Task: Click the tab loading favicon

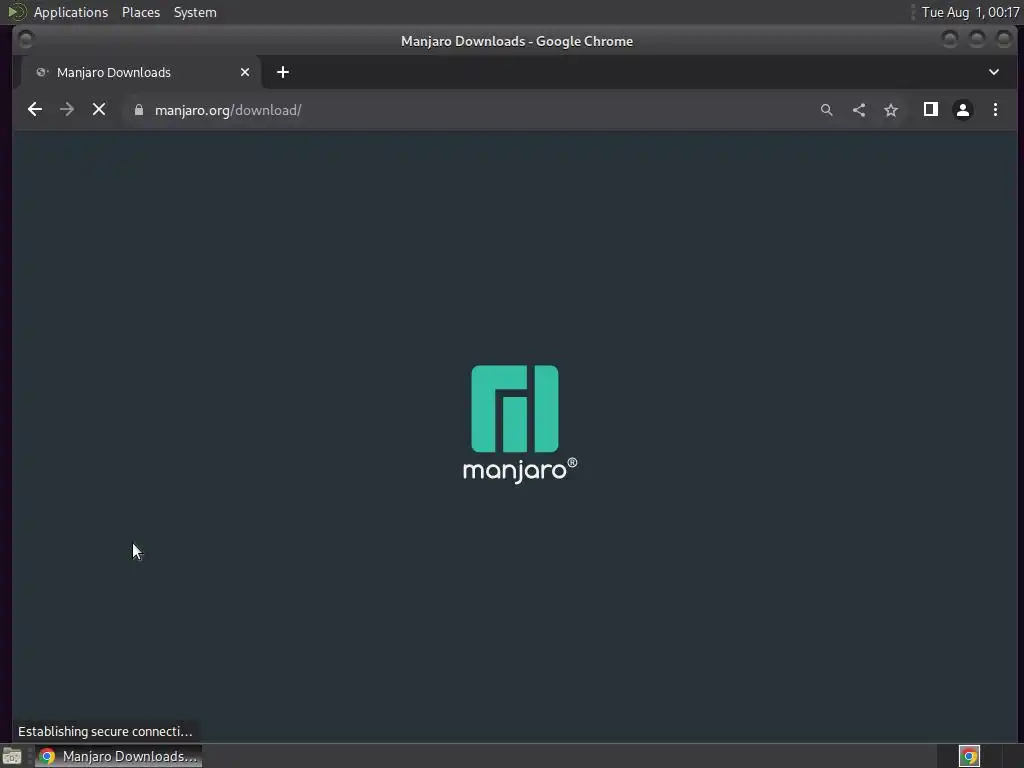Action: [42, 72]
